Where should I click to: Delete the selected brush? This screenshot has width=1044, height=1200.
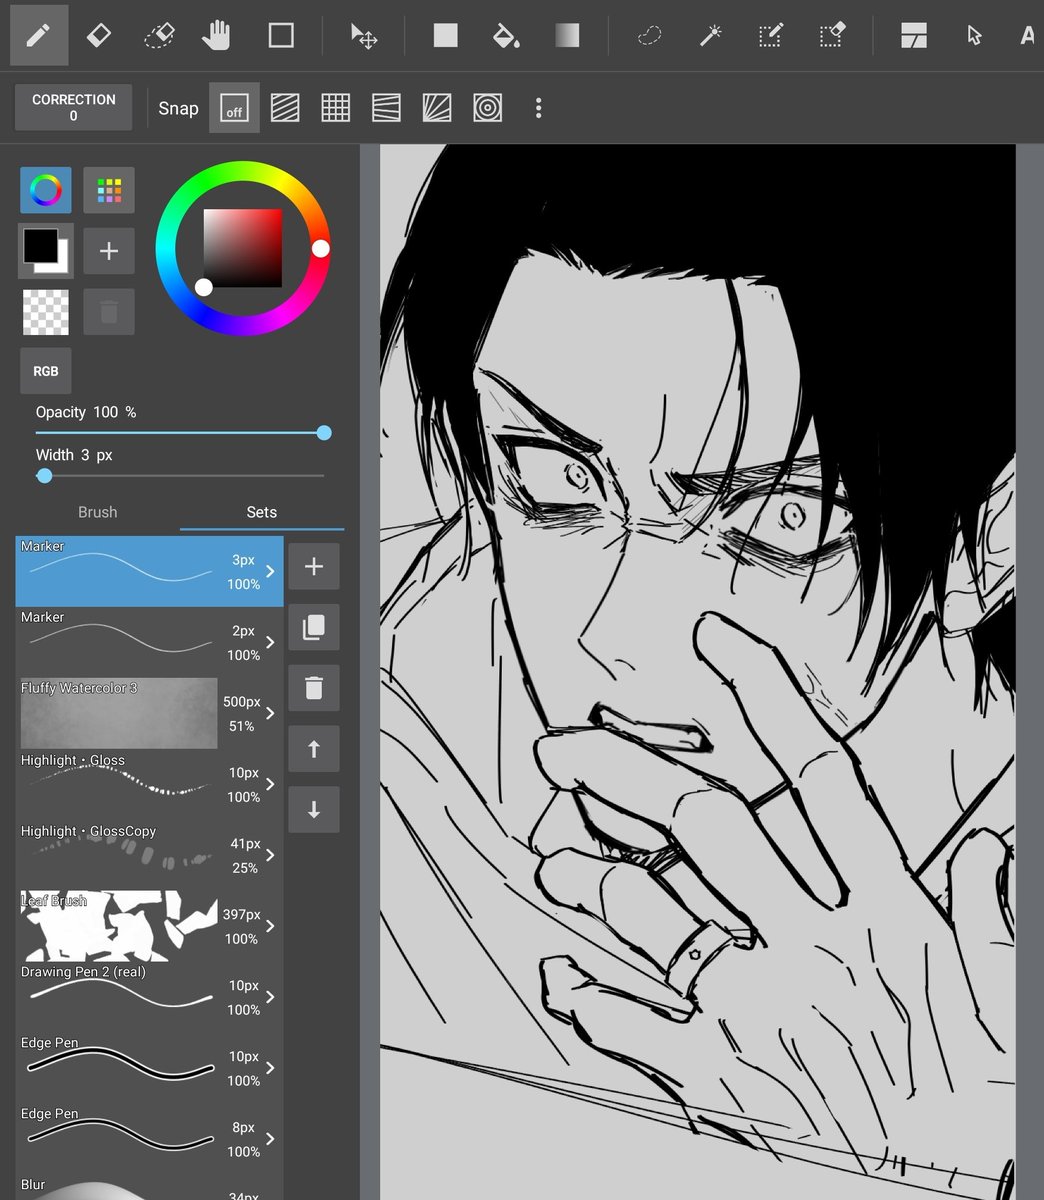(314, 689)
